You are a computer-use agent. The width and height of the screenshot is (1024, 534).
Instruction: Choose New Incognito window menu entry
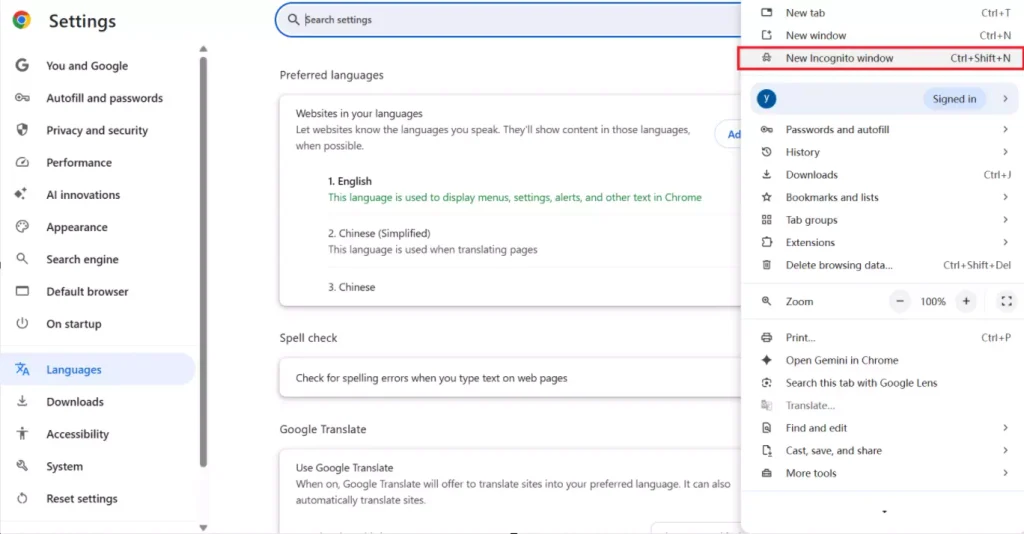[x=881, y=58]
